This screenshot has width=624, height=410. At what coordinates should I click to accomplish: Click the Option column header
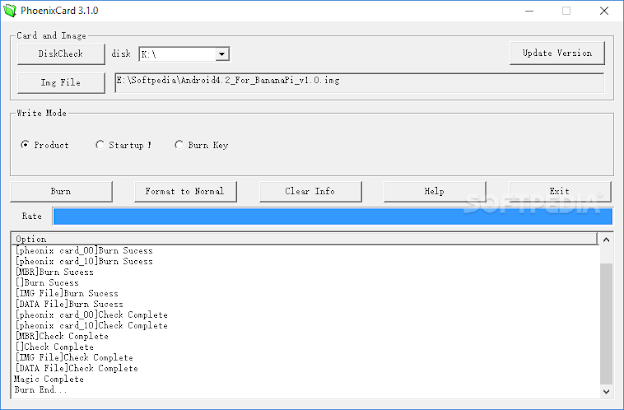304,239
